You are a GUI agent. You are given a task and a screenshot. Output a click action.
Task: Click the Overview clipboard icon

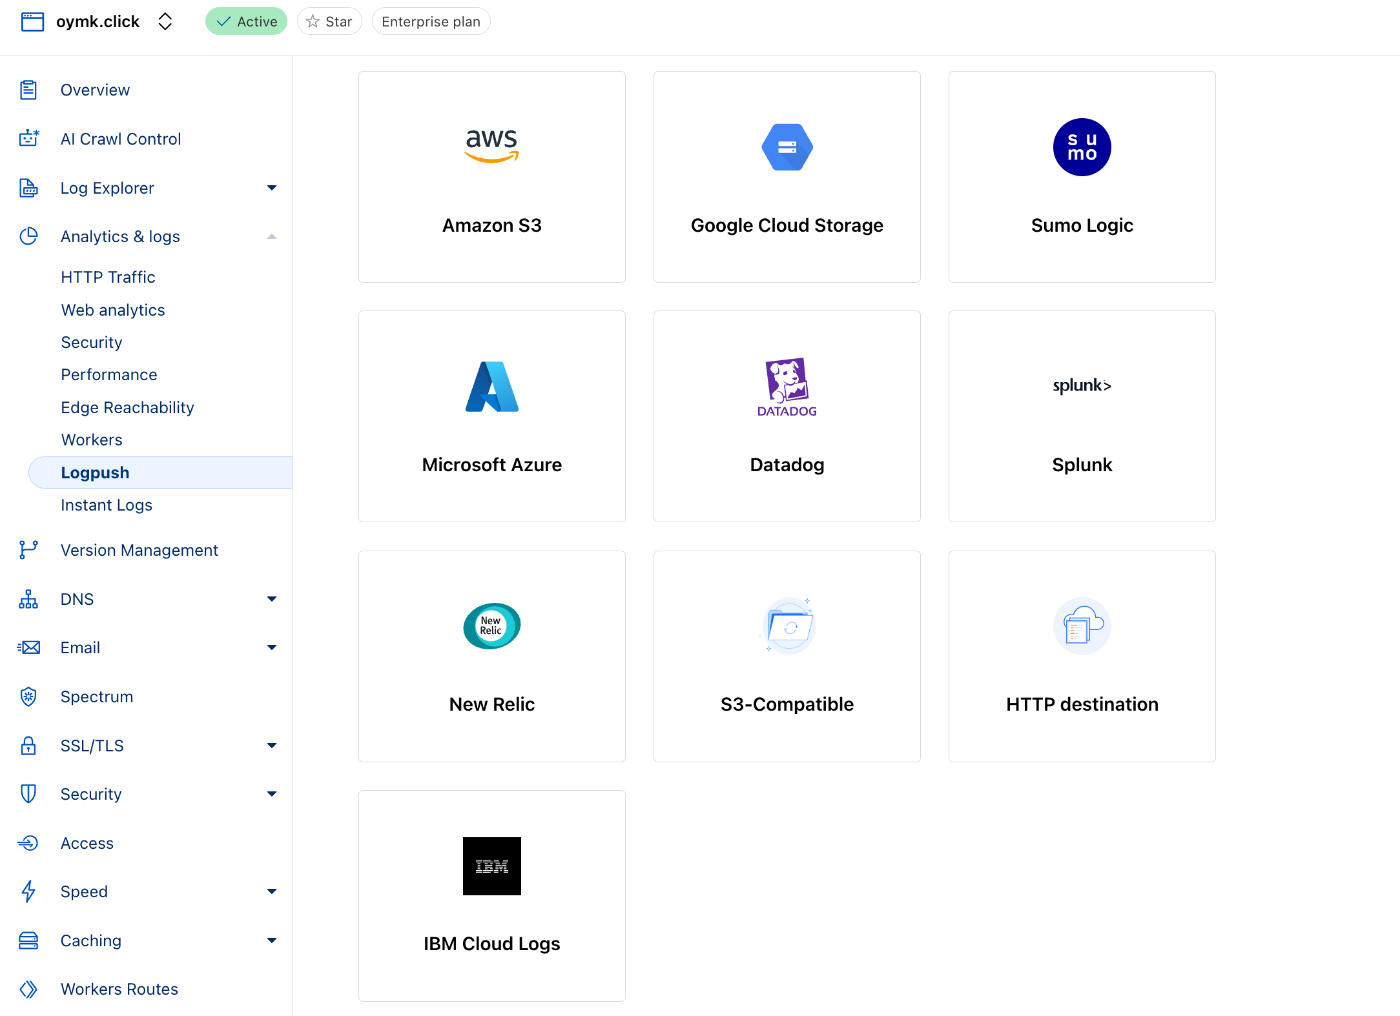click(29, 90)
